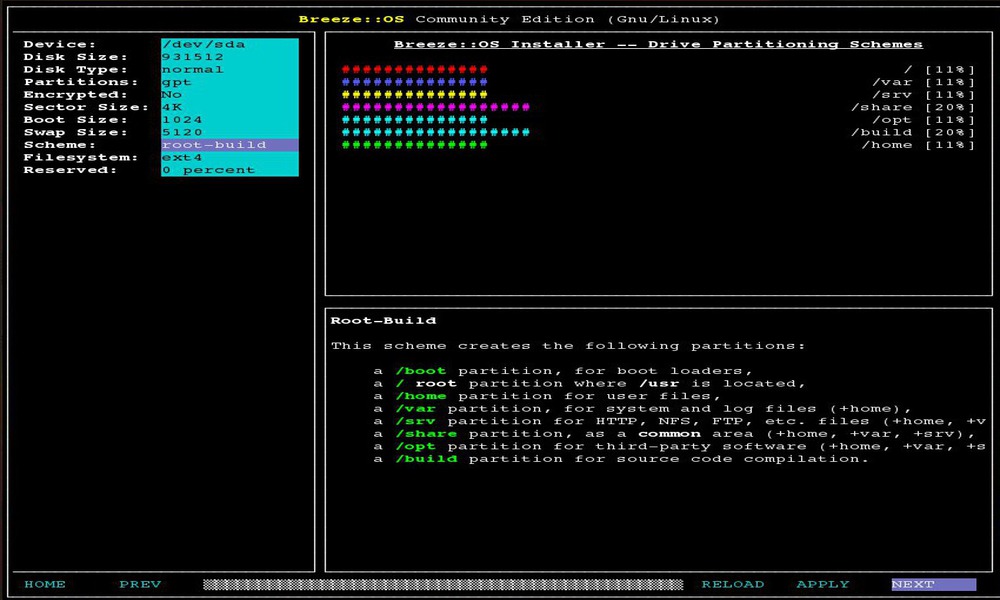The image size is (1000, 600).
Task: Click the magenta /share partition bar
Action: [435, 107]
